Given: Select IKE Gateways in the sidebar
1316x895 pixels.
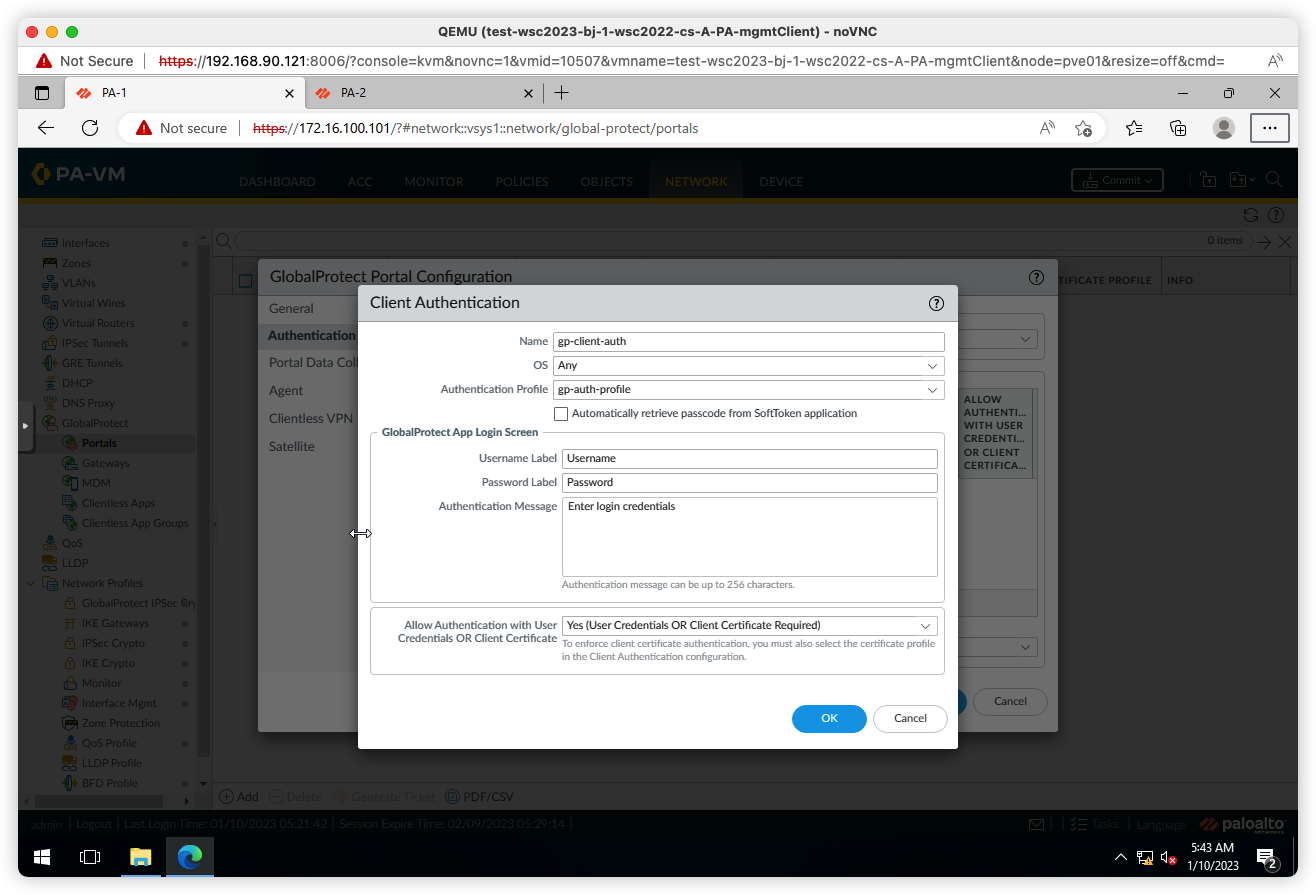Looking at the screenshot, I should pos(115,623).
